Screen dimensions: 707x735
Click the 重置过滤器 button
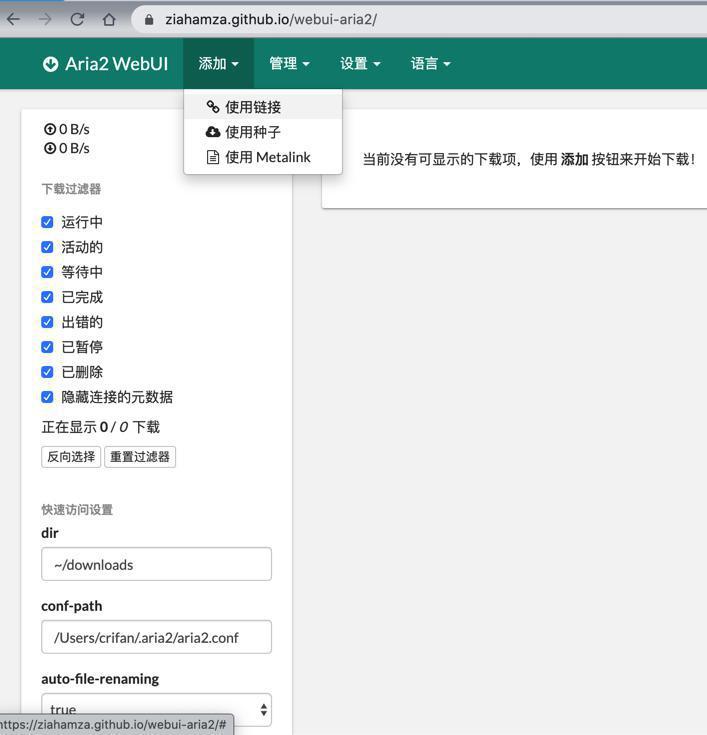pos(140,457)
